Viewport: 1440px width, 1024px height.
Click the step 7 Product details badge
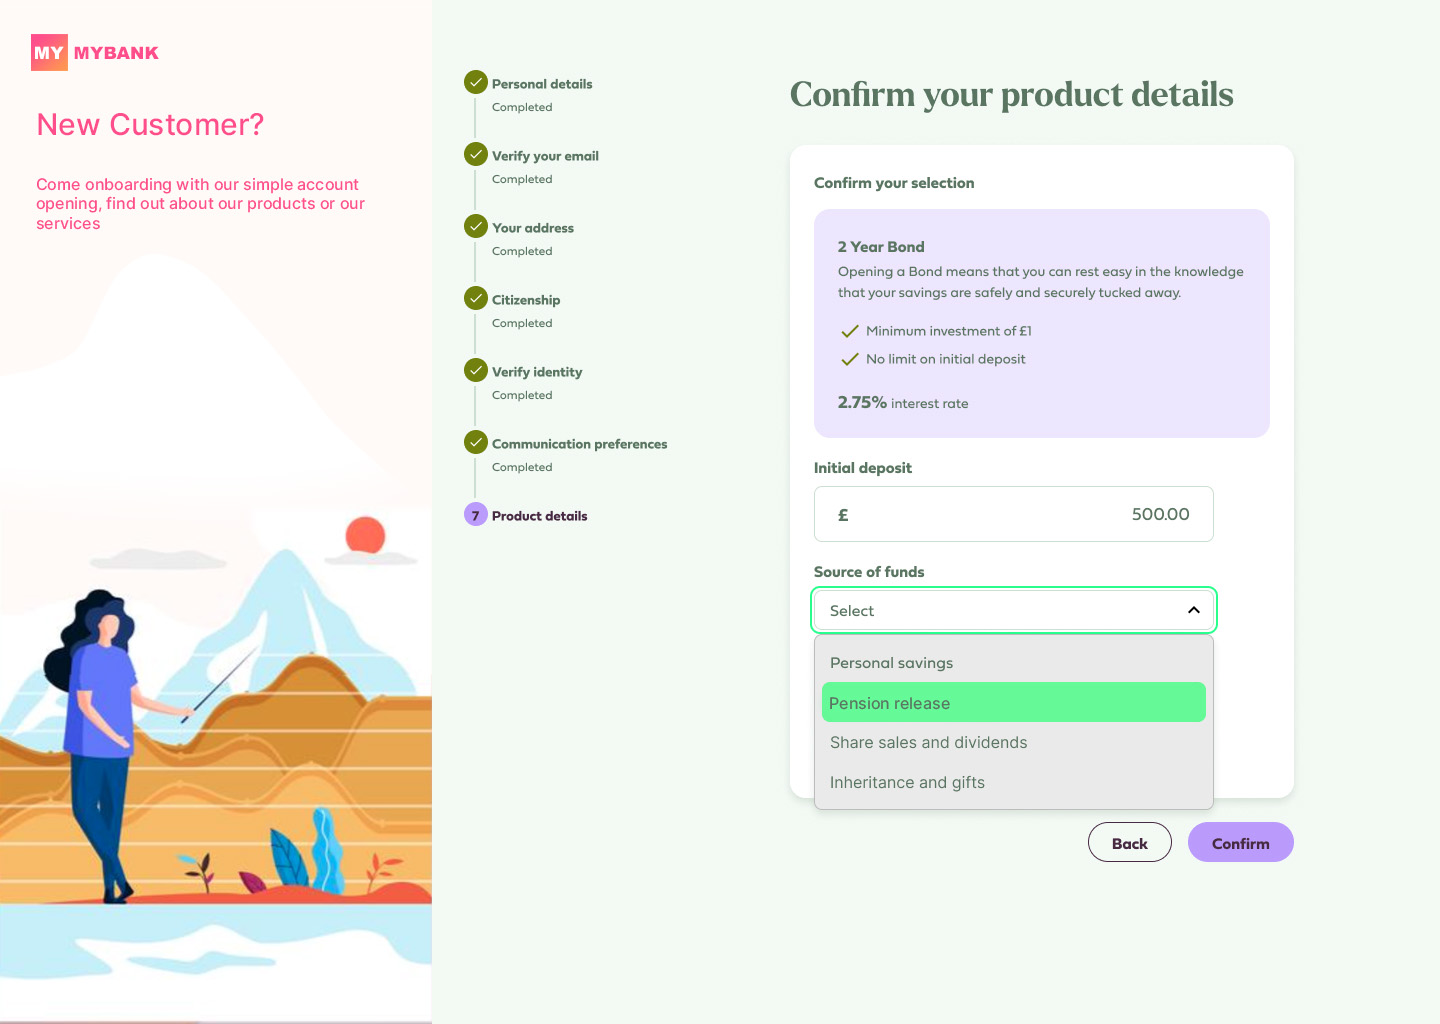476,515
